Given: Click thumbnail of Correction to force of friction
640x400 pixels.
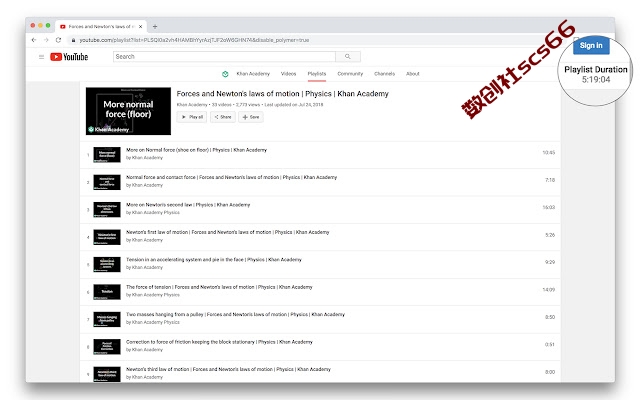Looking at the screenshot, I should pyautogui.click(x=107, y=347).
